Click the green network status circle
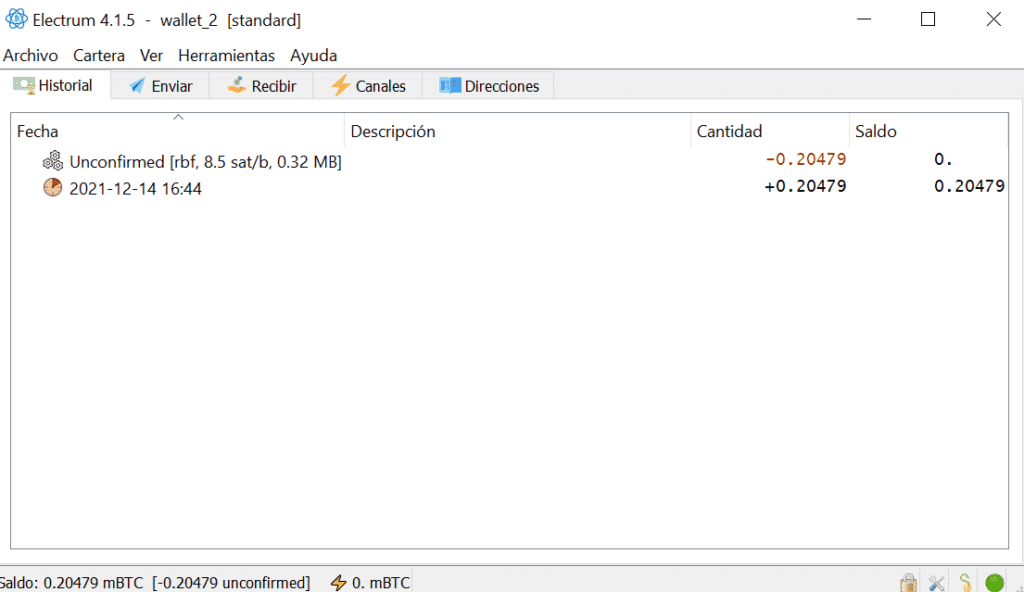Screen dimensions: 1024x592 (x=994, y=582)
